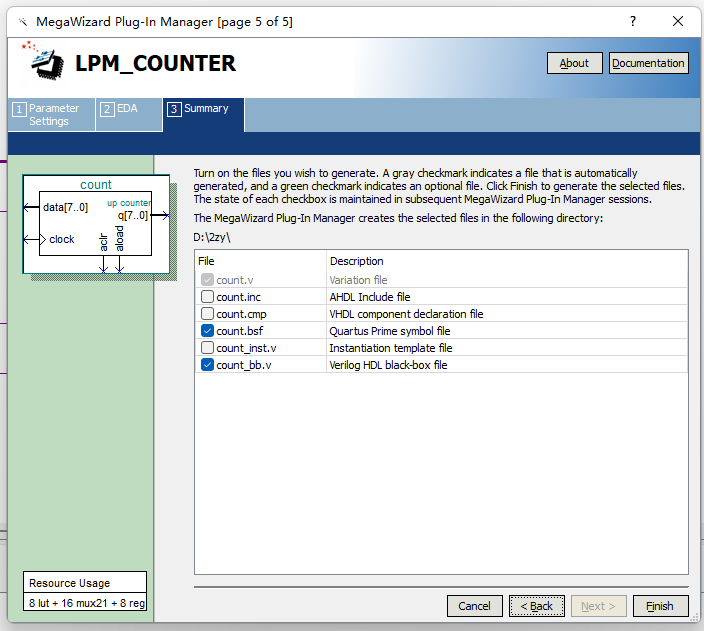704x631 pixels.
Task: Click the LPM_COUNTER chip icon in header
Action: coord(44,62)
